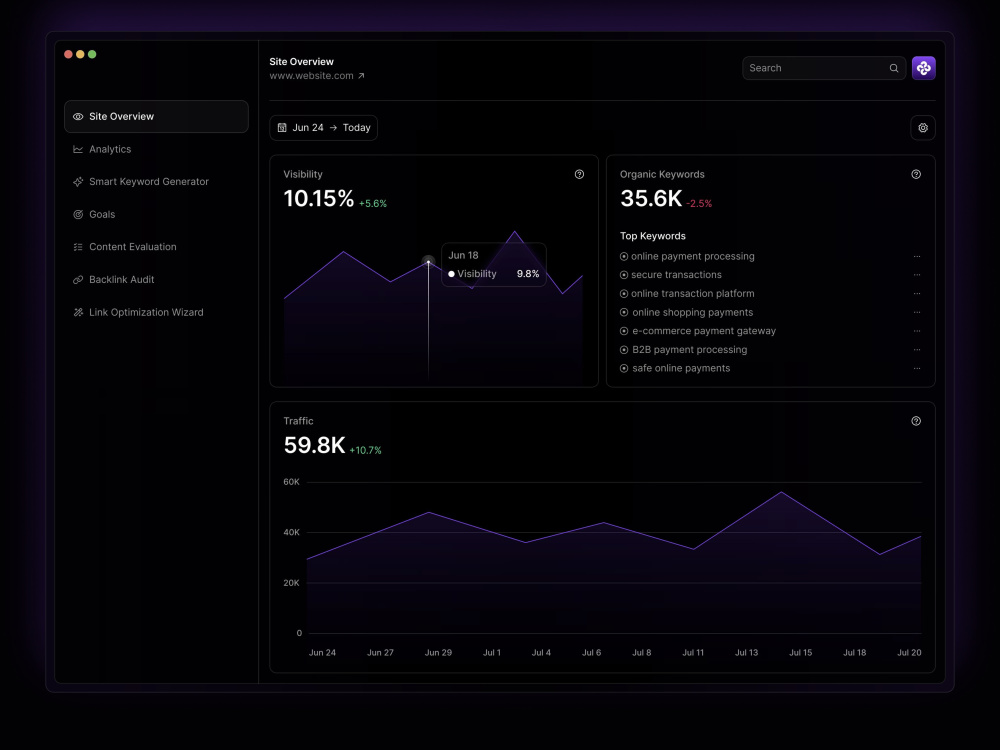Viewport: 1000px width, 750px height.
Task: Click the 35.6K organic keywords value
Action: pyautogui.click(x=651, y=198)
